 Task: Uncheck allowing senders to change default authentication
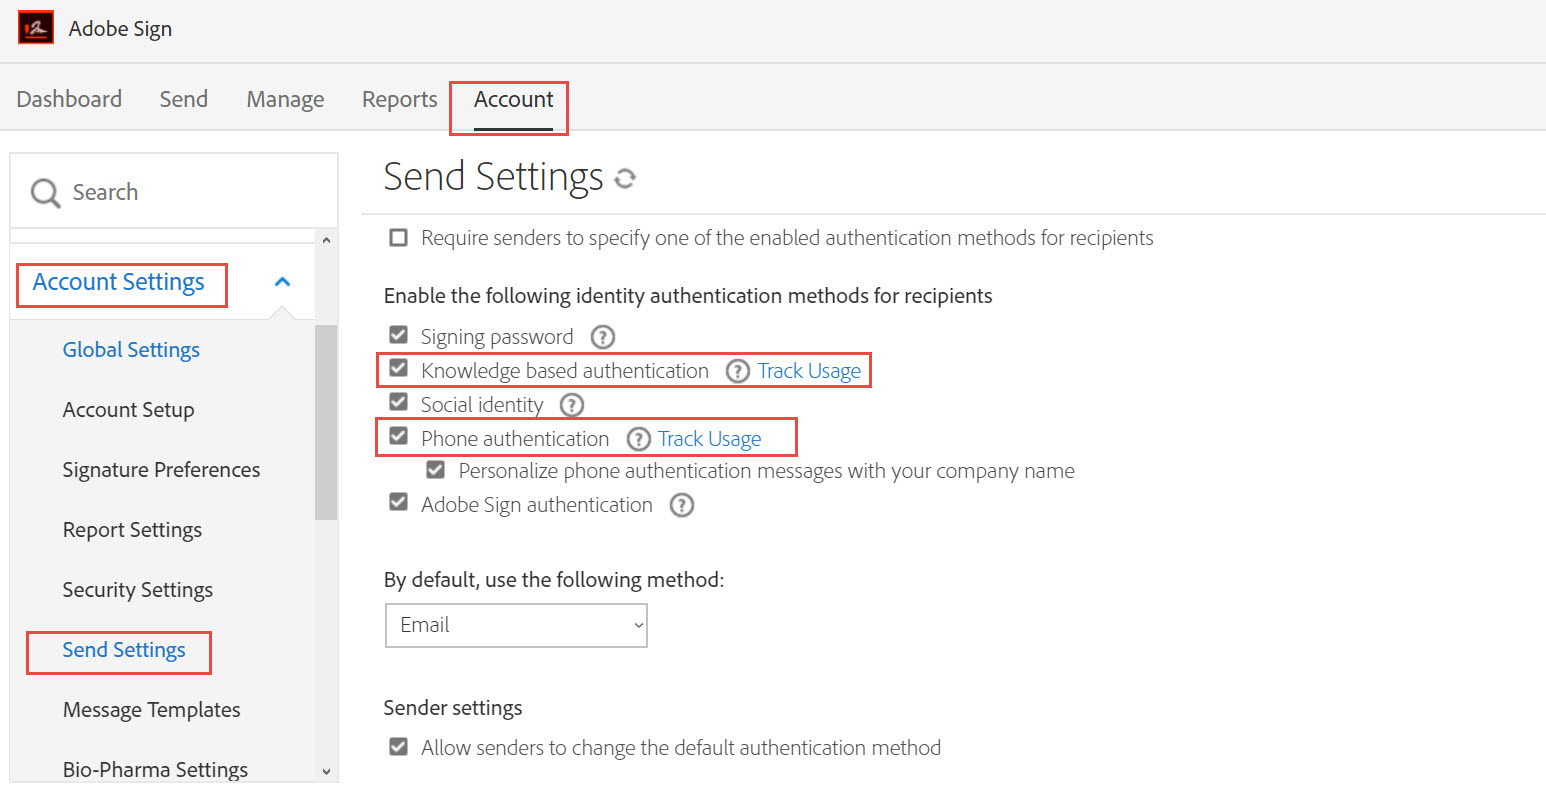pyautogui.click(x=398, y=746)
